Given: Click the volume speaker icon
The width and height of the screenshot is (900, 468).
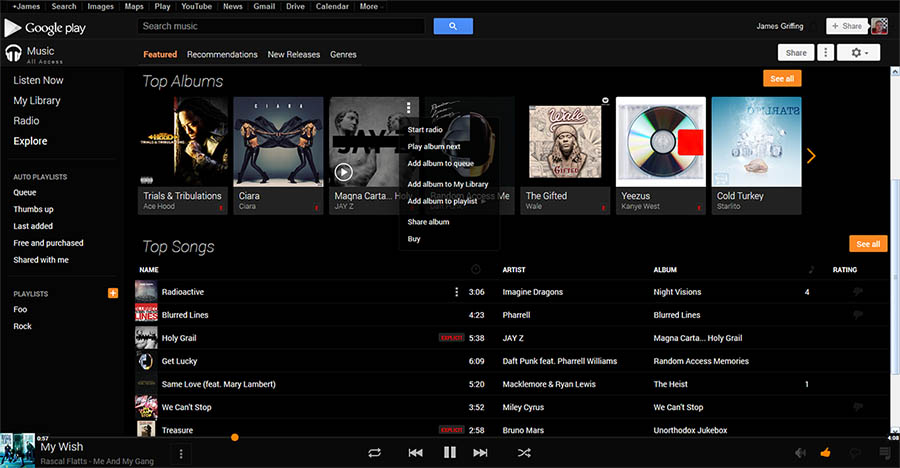Looking at the screenshot, I should tap(800, 453).
